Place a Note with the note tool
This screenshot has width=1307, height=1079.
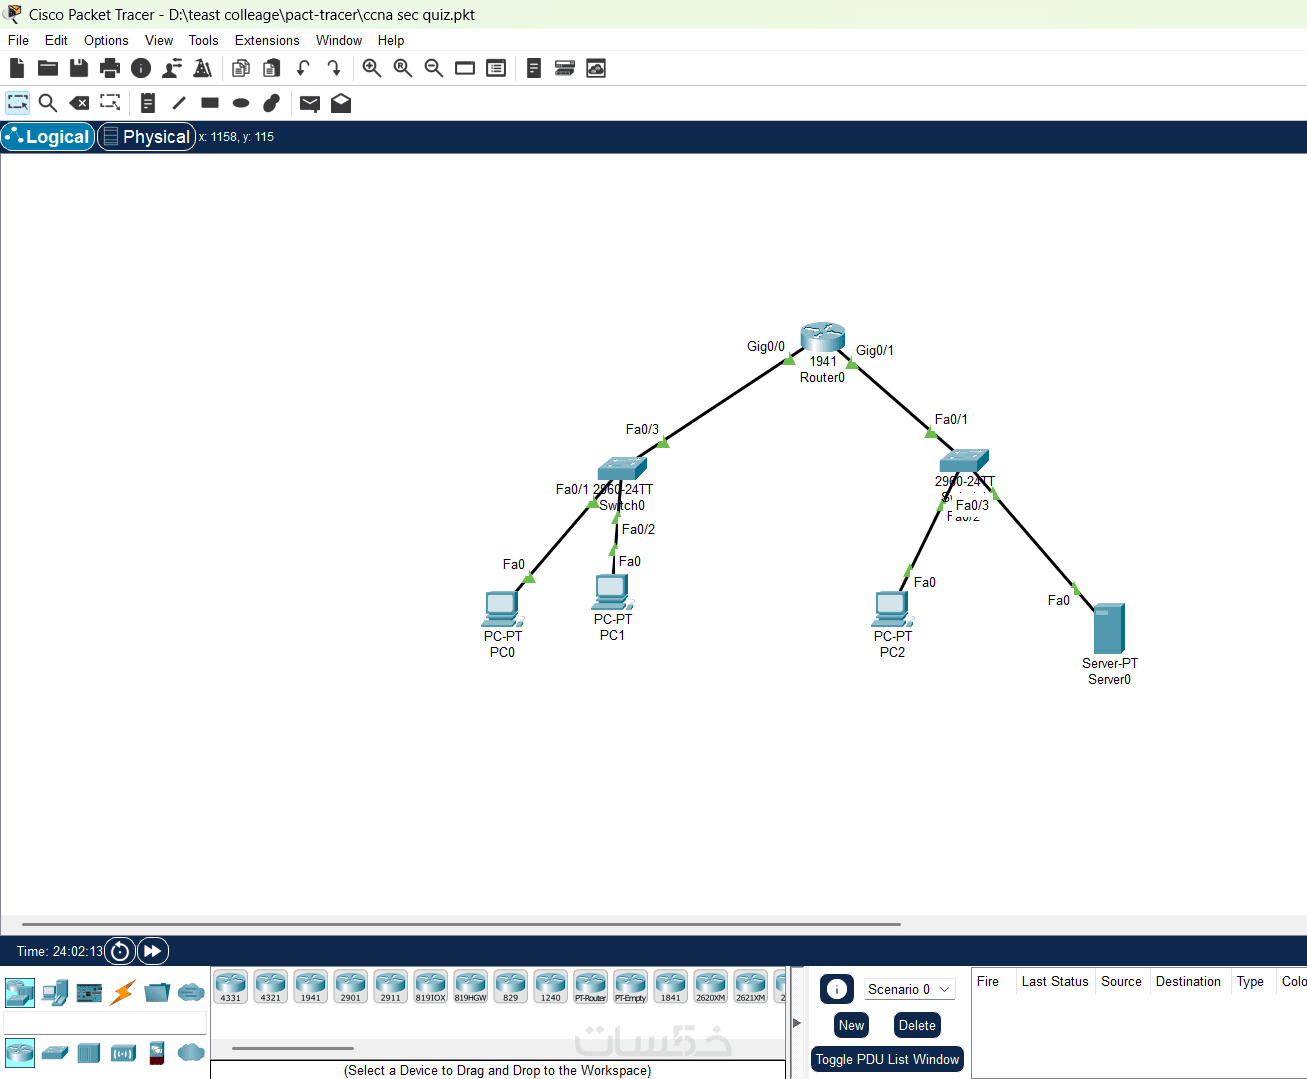(148, 103)
